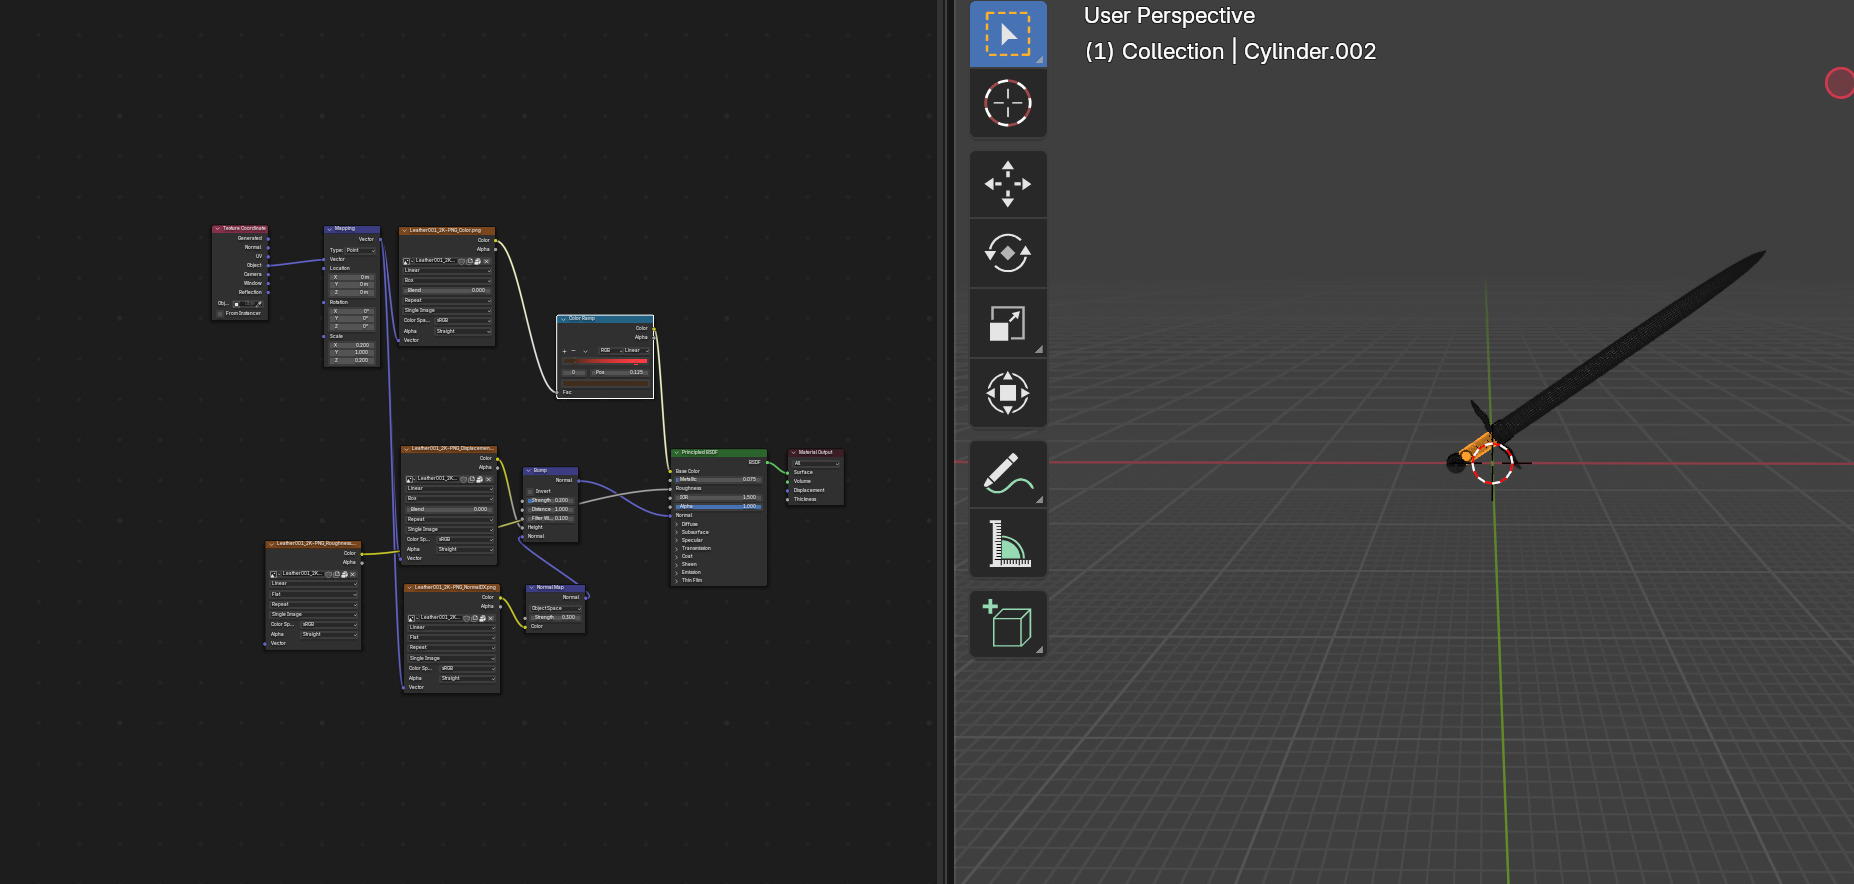Click the Add Cube tool

[x=1008, y=624]
